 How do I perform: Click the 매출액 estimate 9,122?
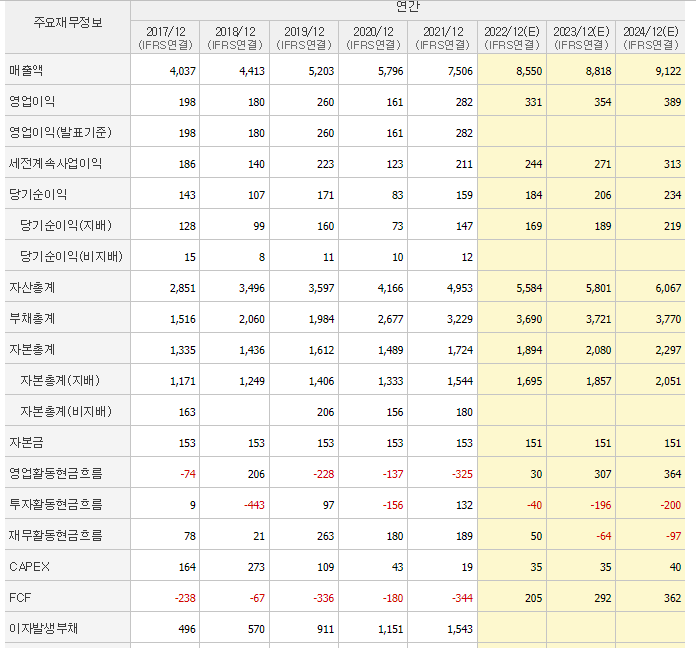[x=668, y=71]
